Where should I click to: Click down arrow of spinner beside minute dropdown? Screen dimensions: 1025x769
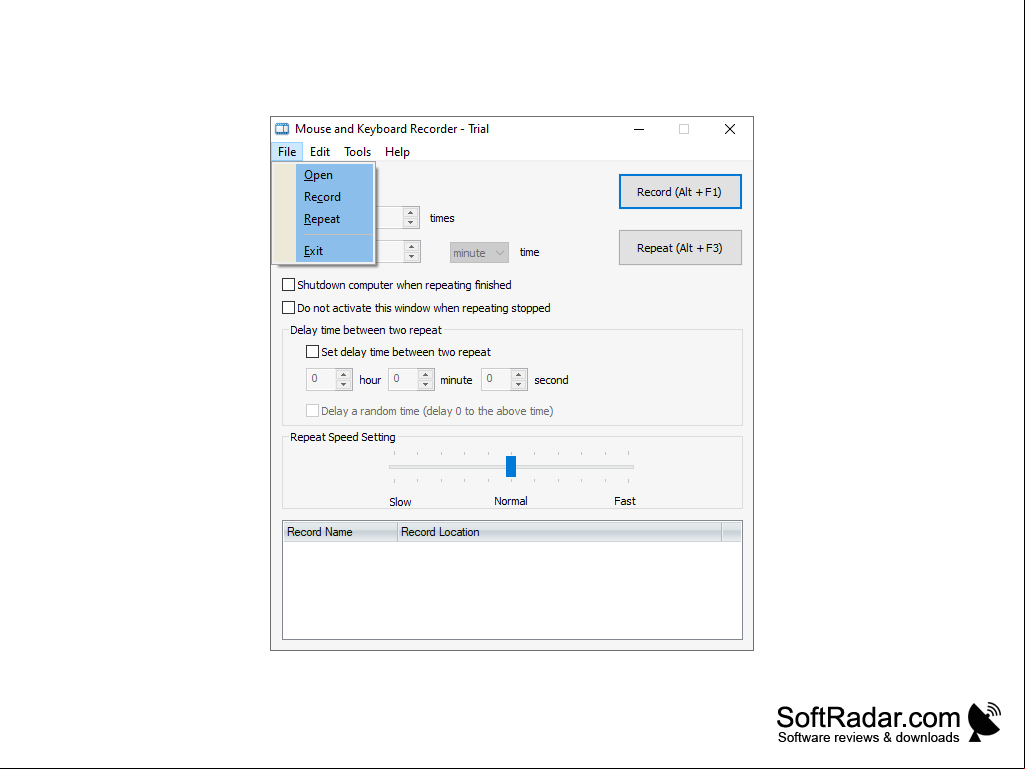point(411,256)
